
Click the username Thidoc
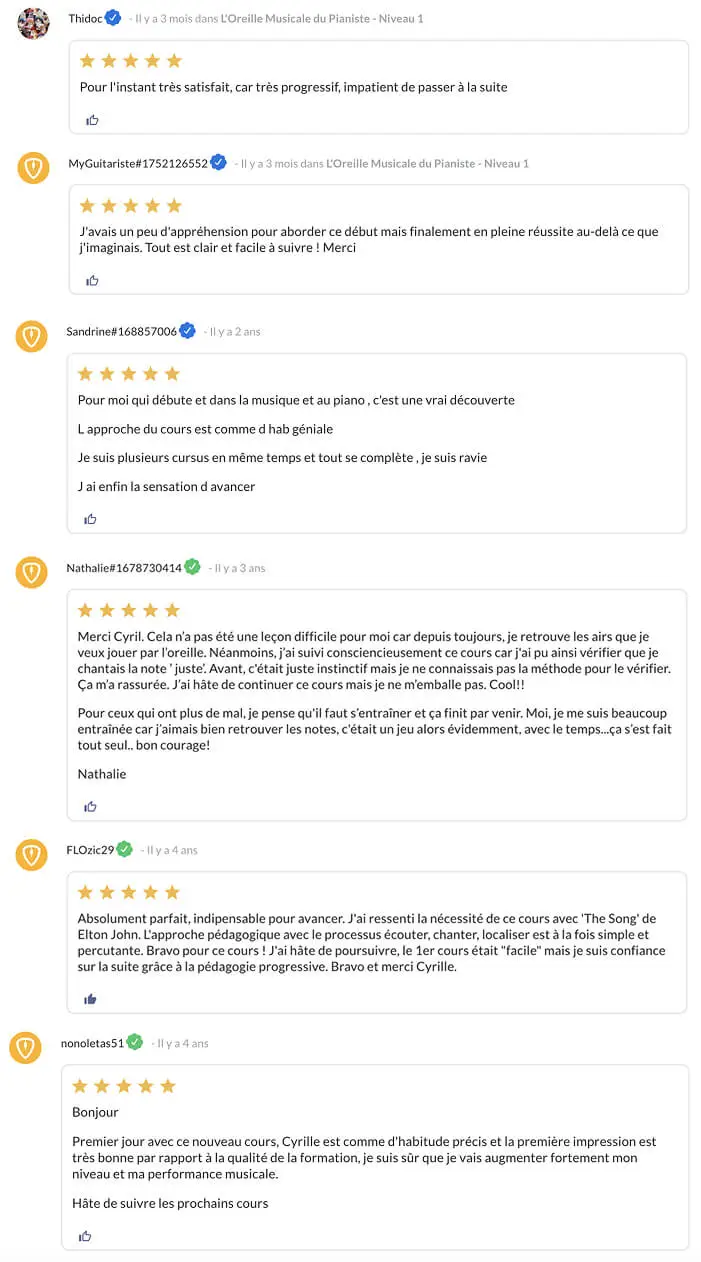click(85, 19)
